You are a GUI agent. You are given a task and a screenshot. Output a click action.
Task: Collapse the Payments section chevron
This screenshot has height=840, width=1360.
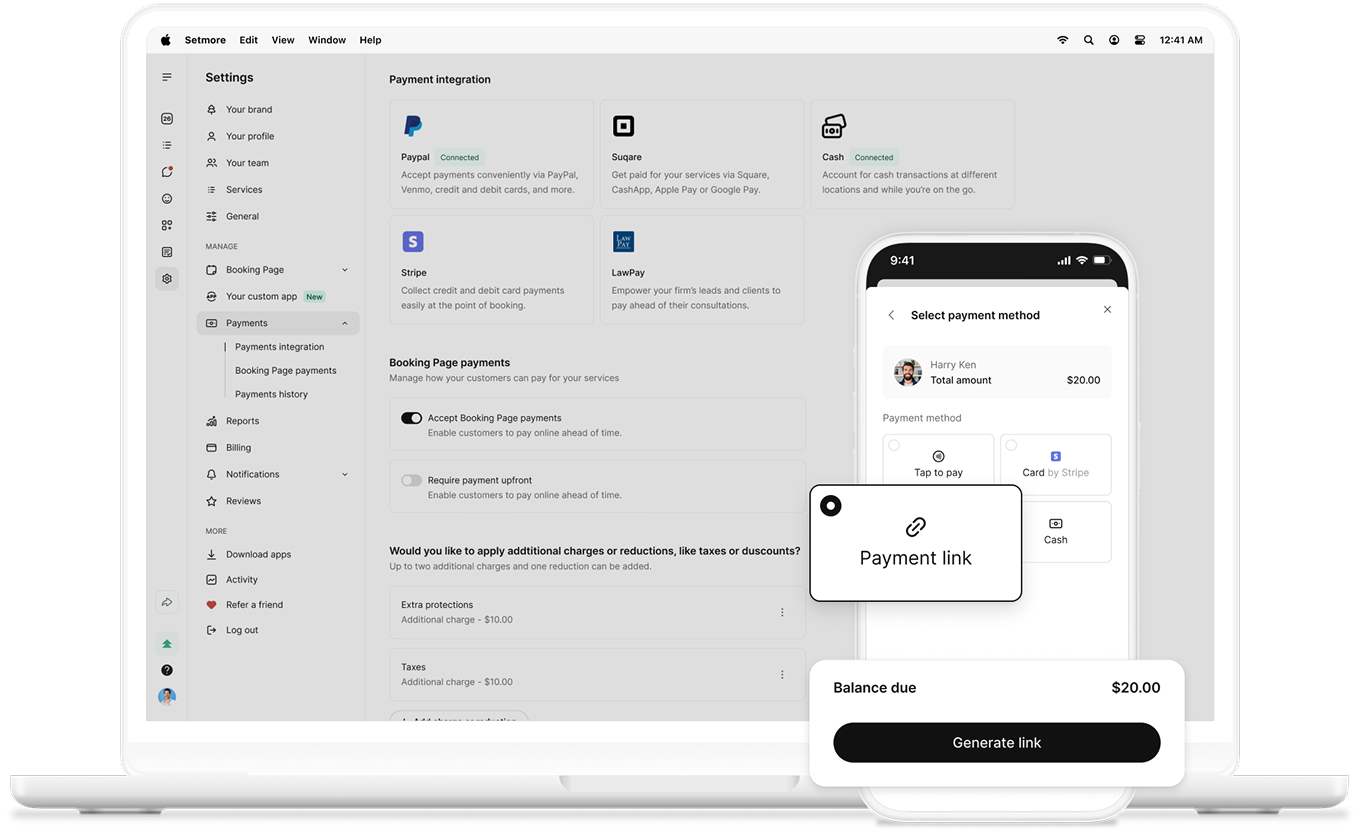coord(345,323)
